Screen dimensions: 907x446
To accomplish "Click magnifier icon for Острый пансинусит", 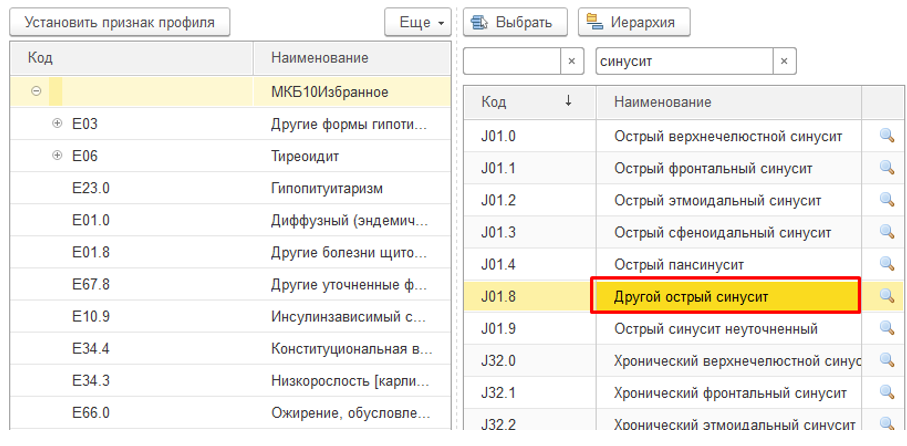I will click(885, 264).
